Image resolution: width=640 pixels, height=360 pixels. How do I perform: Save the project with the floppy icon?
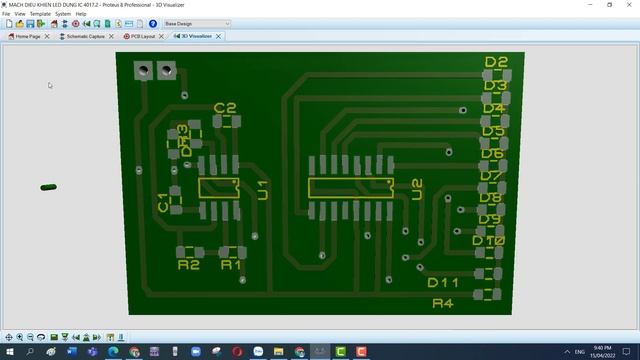click(30, 24)
